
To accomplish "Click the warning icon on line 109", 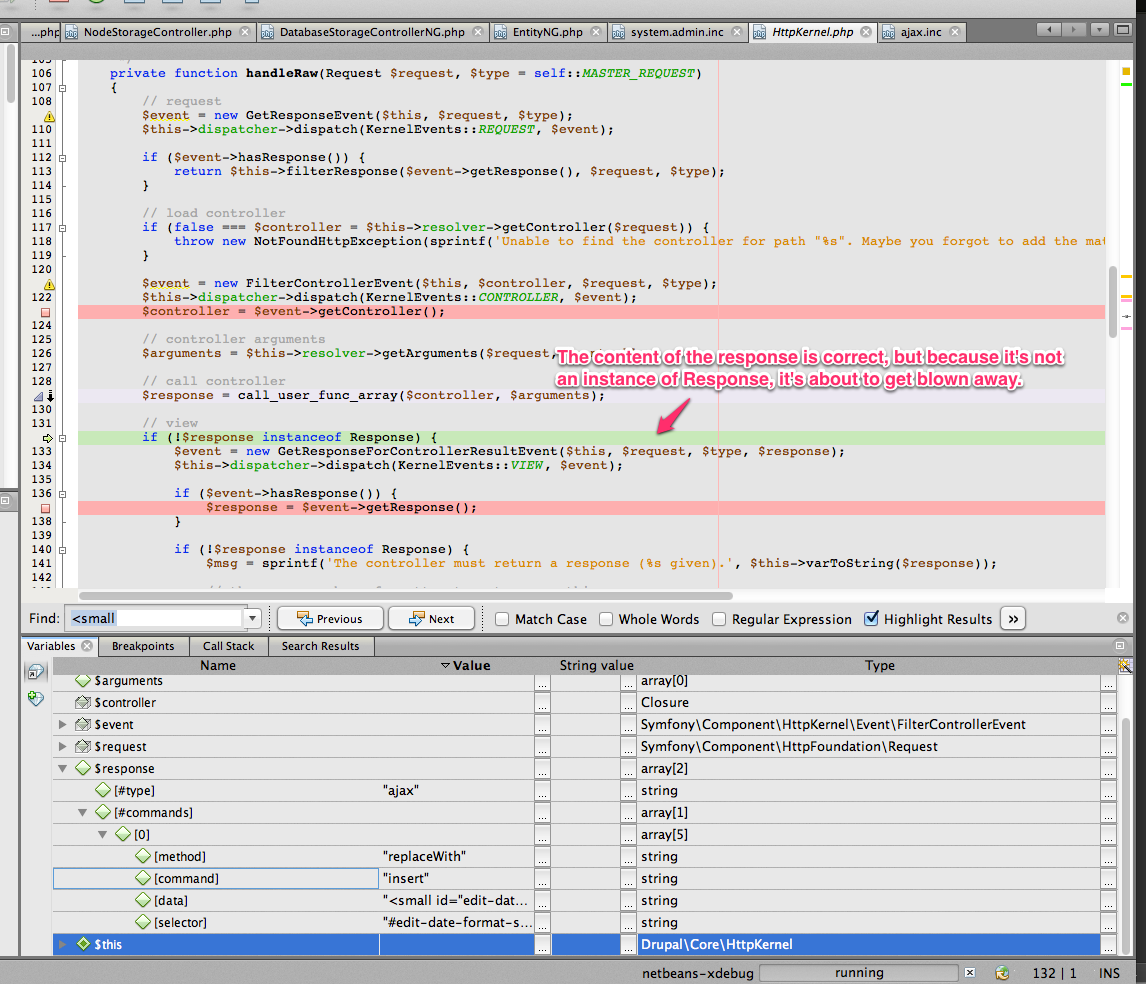I will click(49, 117).
